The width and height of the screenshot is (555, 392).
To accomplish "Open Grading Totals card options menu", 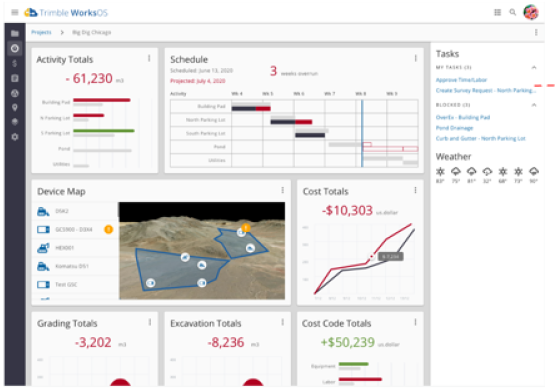I will point(150,322).
